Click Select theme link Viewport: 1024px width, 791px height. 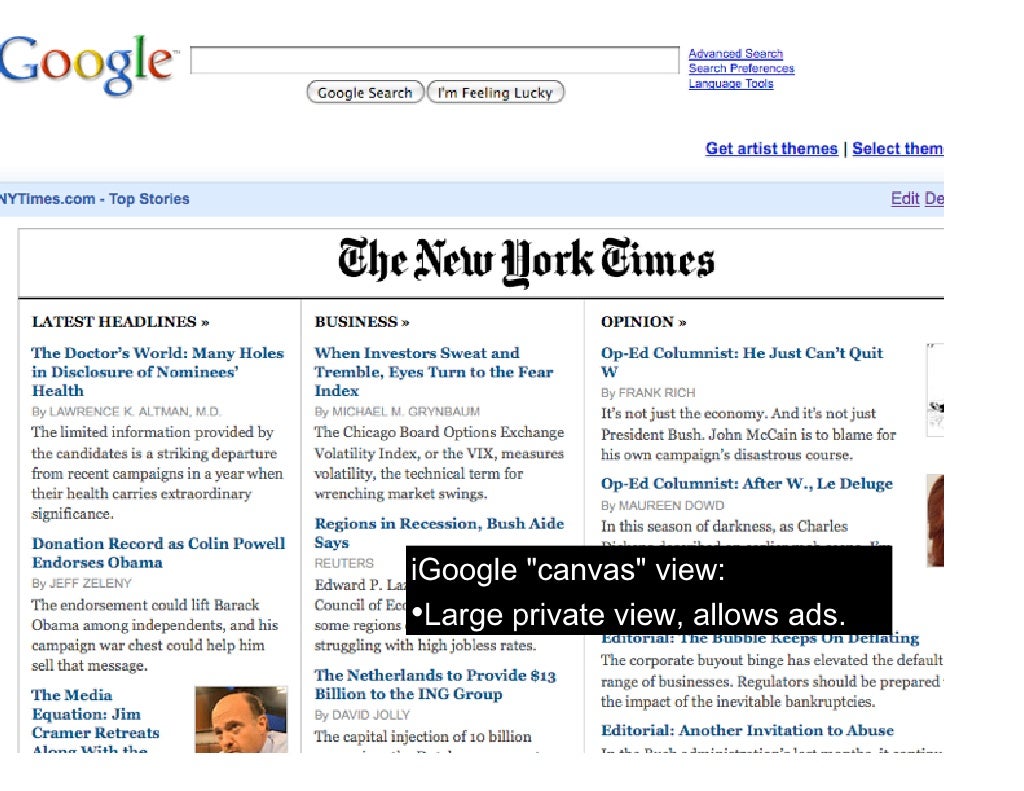pyautogui.click(x=897, y=148)
